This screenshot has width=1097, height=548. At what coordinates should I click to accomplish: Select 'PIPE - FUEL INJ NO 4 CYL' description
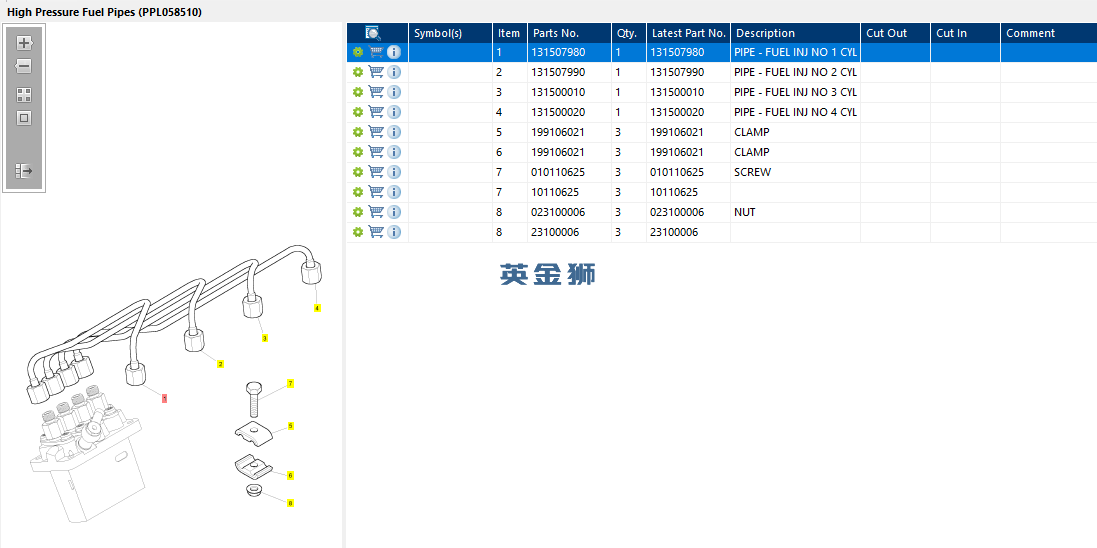pos(795,112)
